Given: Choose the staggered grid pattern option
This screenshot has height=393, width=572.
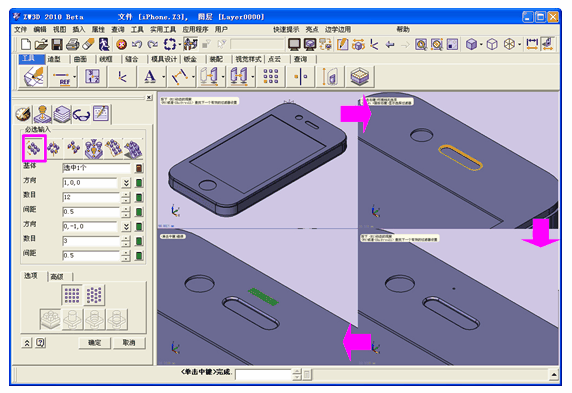Looking at the screenshot, I should tap(94, 295).
